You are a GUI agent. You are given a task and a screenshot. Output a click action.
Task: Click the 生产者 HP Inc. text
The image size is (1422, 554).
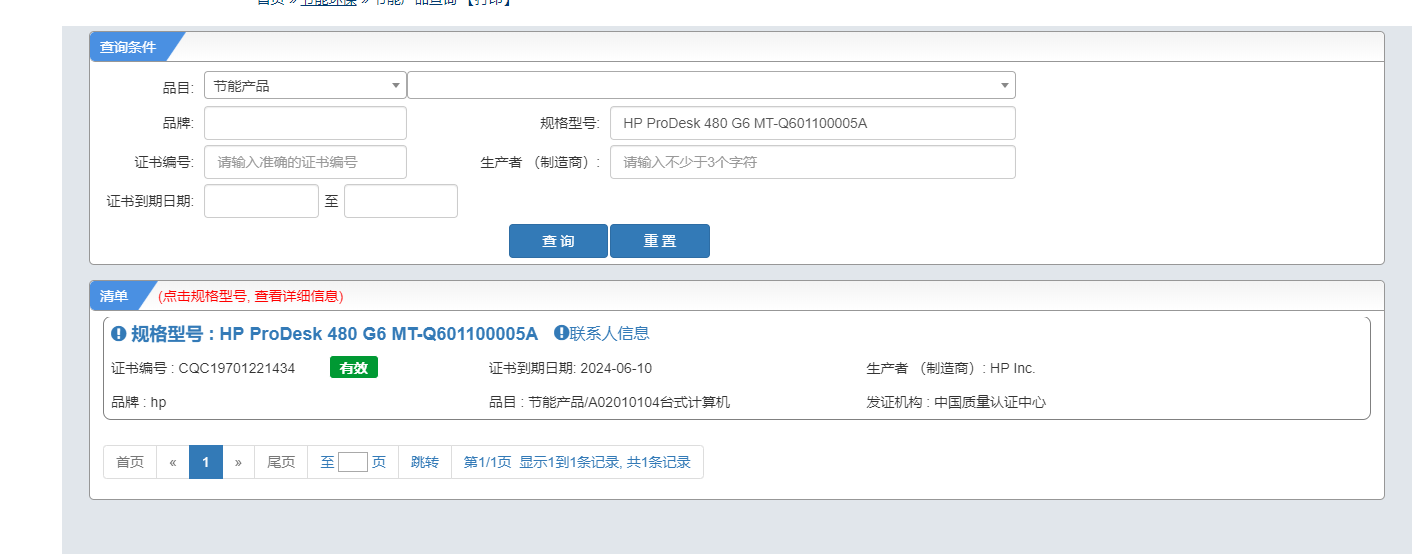tap(951, 368)
